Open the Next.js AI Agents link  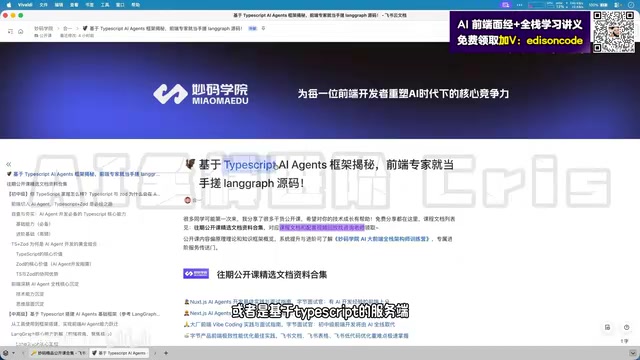point(210,313)
